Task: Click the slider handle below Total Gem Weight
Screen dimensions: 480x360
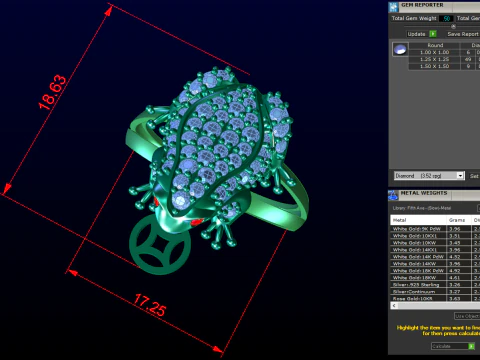Action: pyautogui.click(x=453, y=26)
